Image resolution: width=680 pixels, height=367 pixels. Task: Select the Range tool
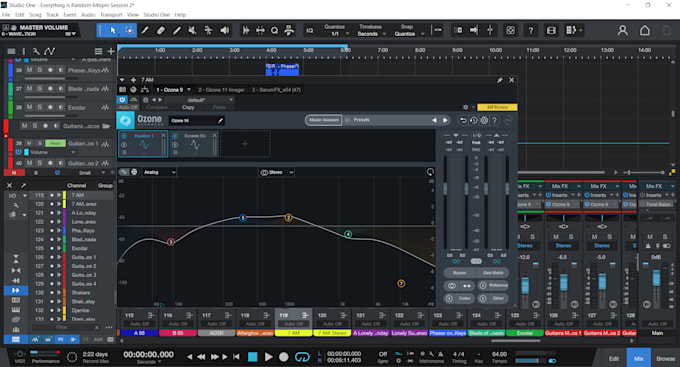click(129, 30)
